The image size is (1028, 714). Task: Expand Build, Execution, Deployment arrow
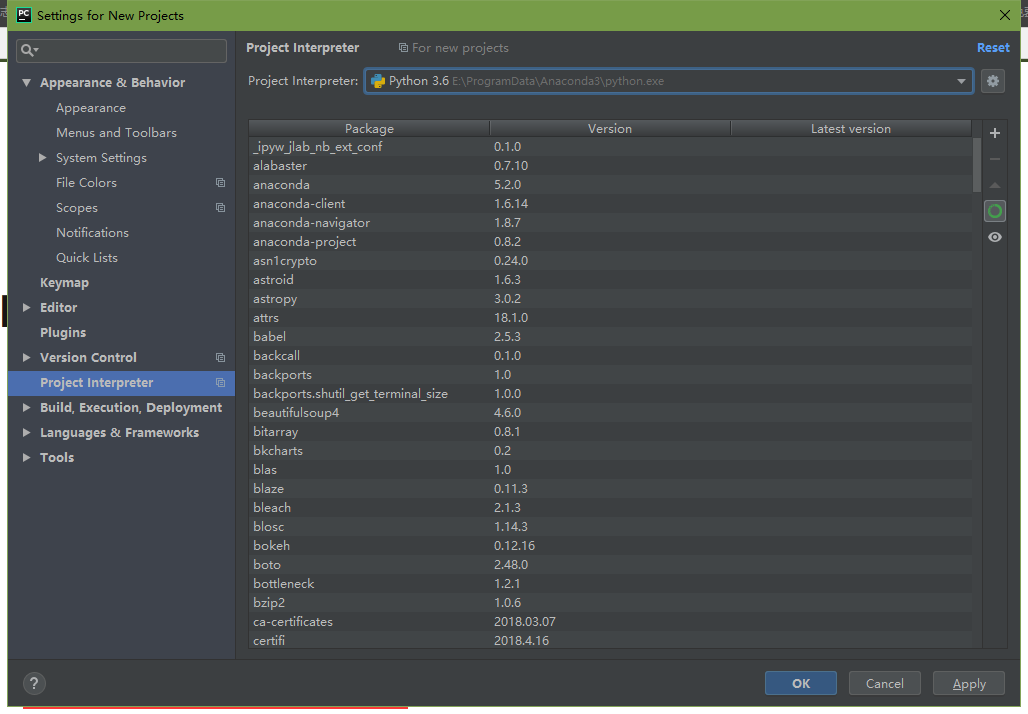coord(26,407)
